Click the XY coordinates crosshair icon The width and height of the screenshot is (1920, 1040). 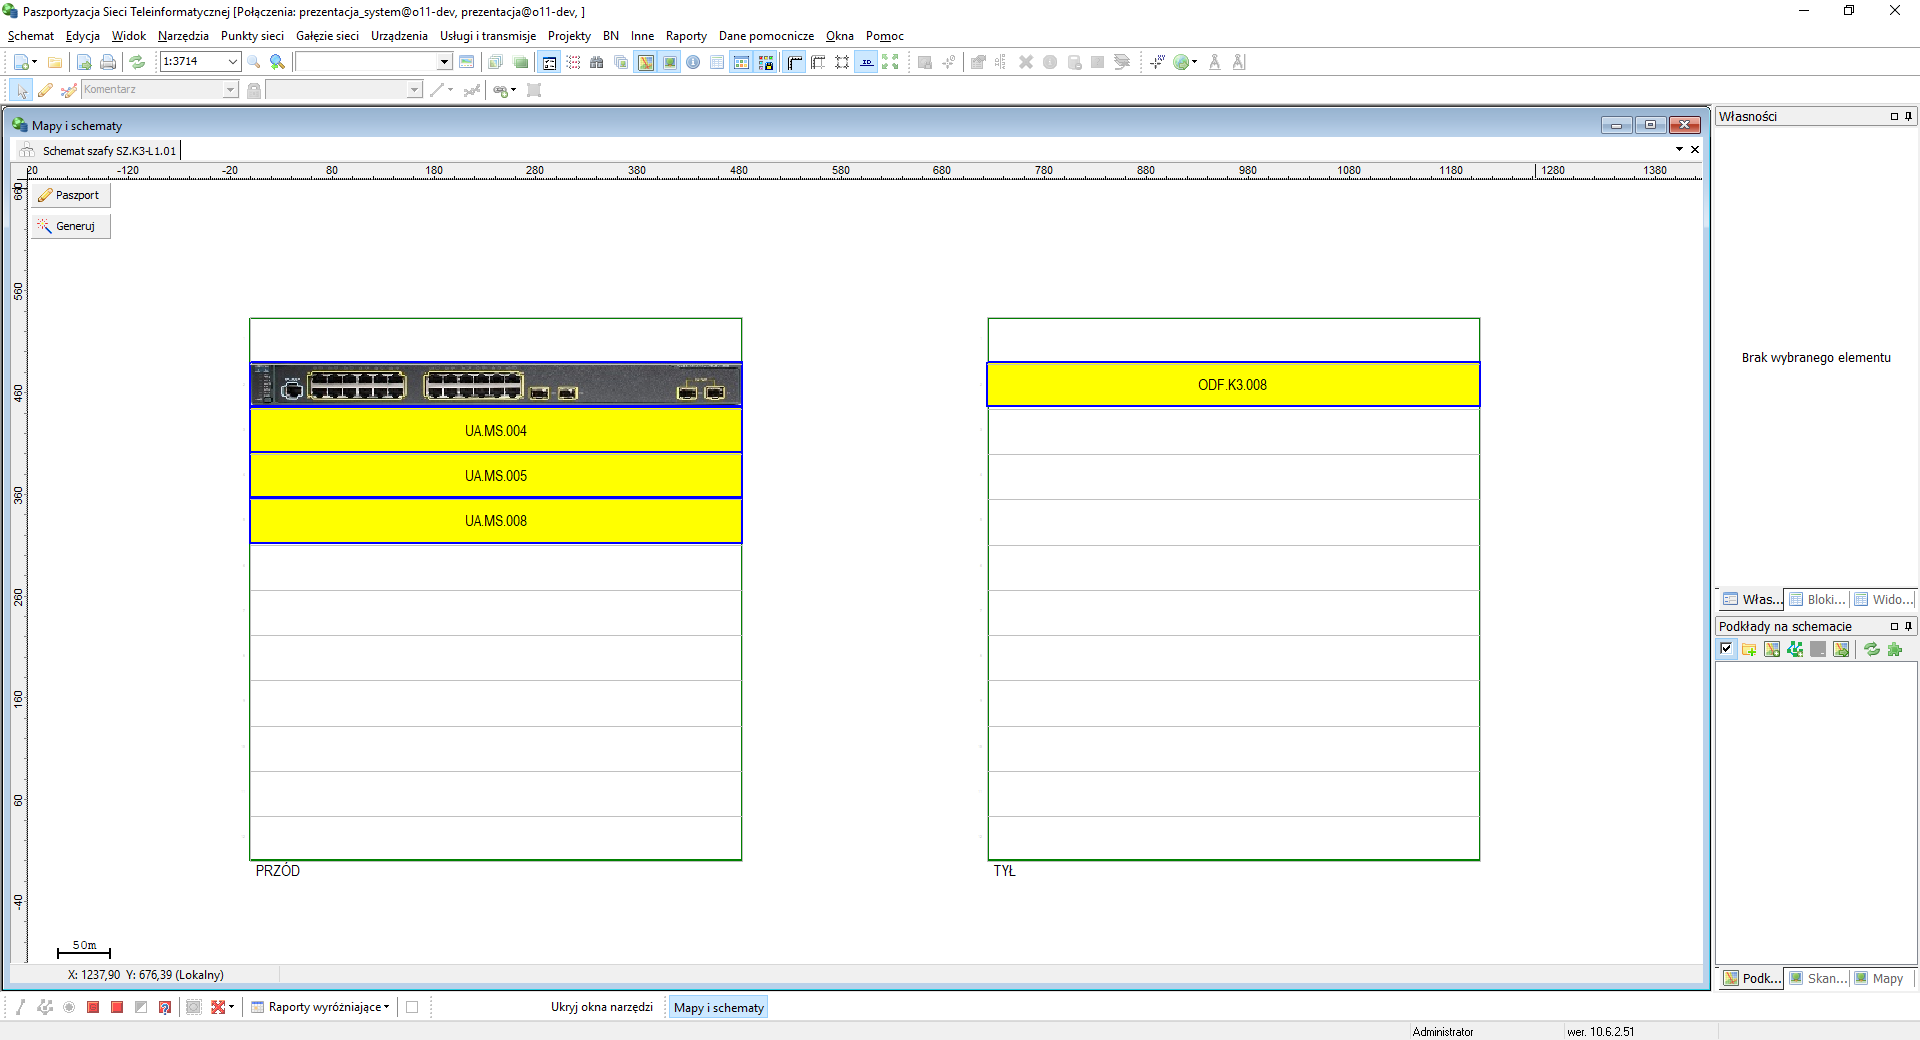[x=1157, y=62]
